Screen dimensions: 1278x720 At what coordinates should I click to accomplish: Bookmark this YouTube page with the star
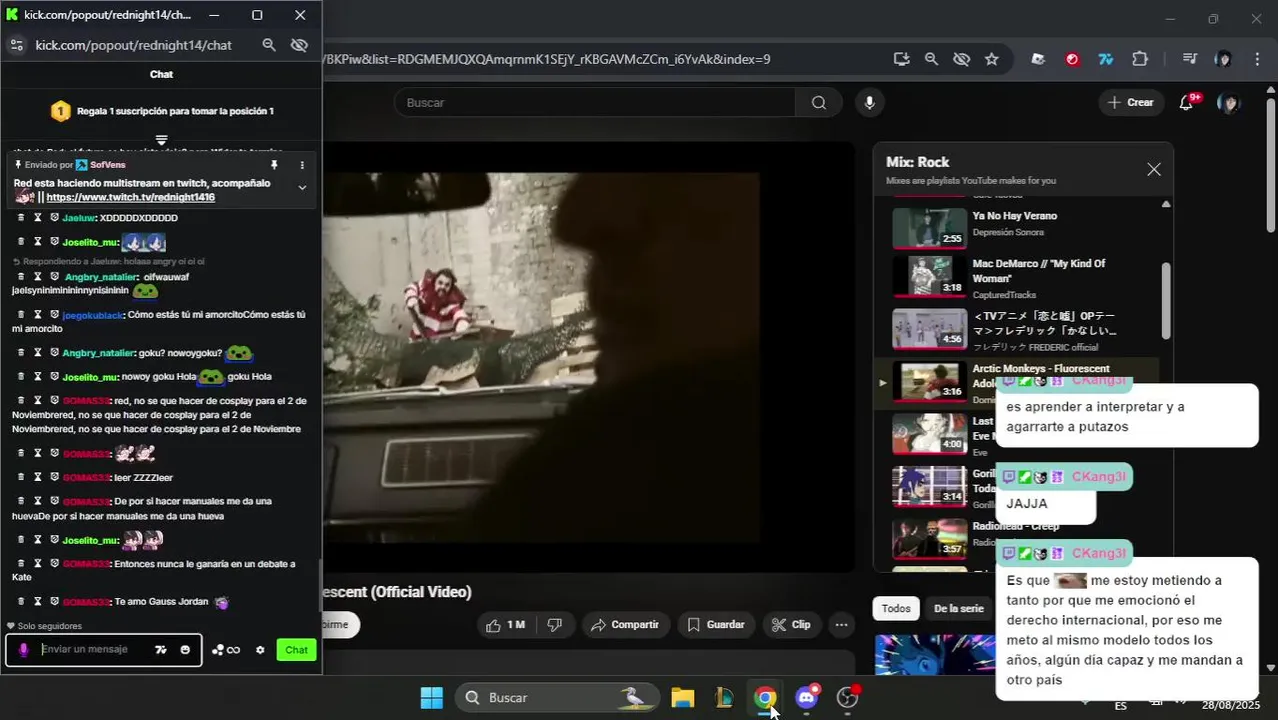point(992,59)
